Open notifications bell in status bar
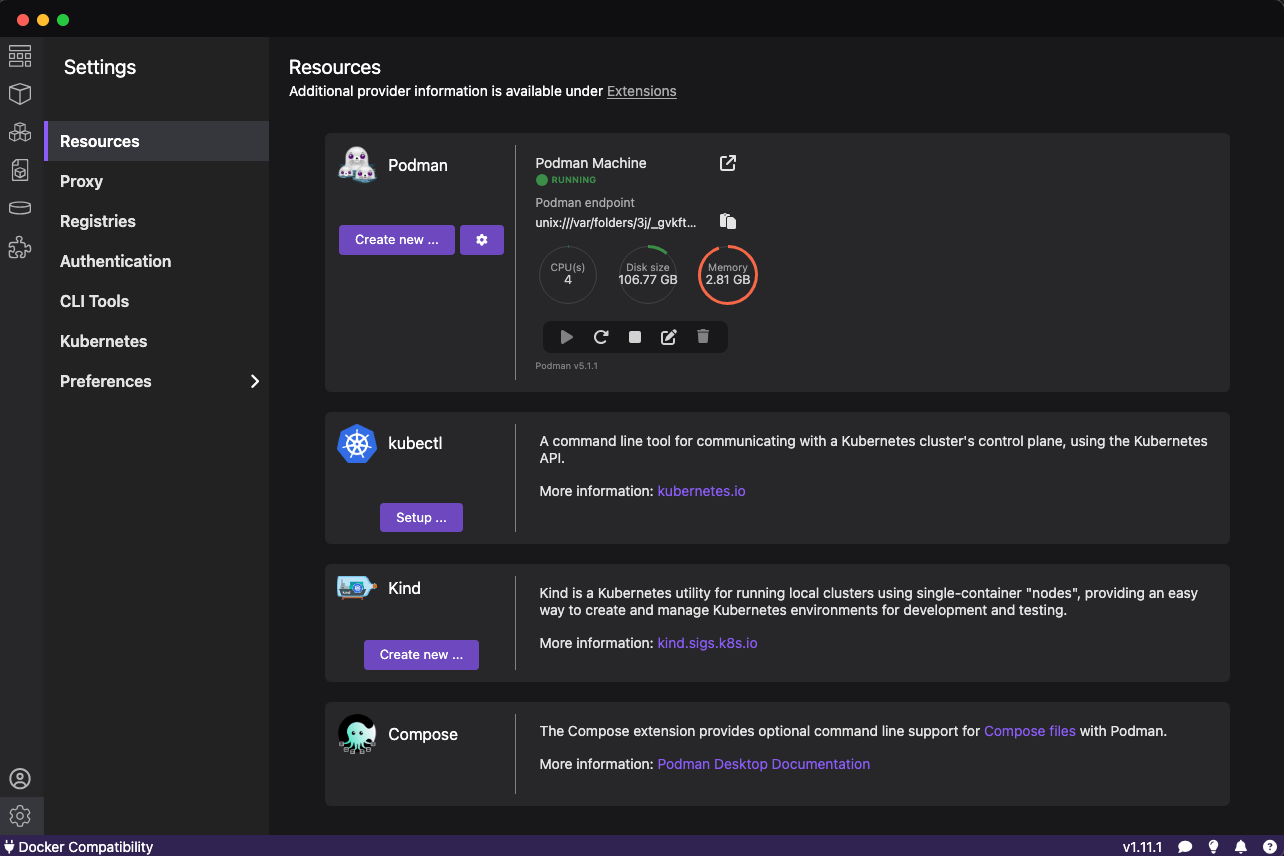The image size is (1284, 856). 1241,847
